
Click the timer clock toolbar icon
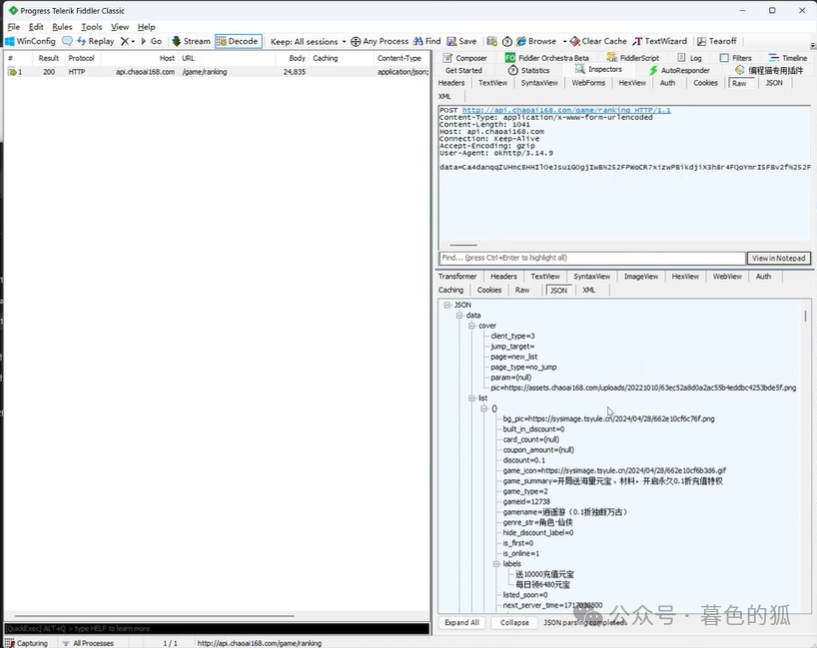pos(507,41)
